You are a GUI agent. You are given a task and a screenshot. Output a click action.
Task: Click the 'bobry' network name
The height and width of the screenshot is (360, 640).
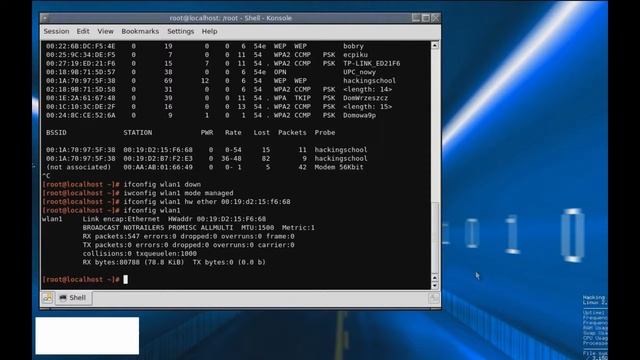click(353, 46)
